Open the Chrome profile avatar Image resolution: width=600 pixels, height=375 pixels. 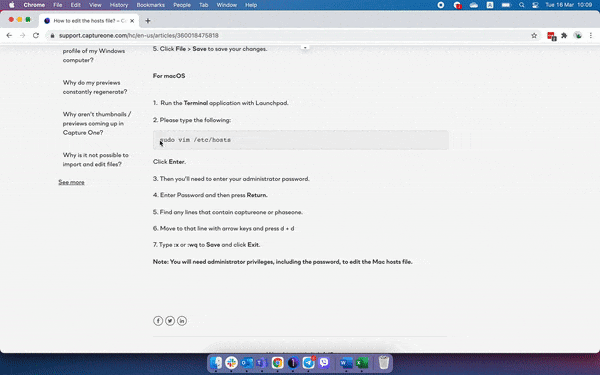578,36
